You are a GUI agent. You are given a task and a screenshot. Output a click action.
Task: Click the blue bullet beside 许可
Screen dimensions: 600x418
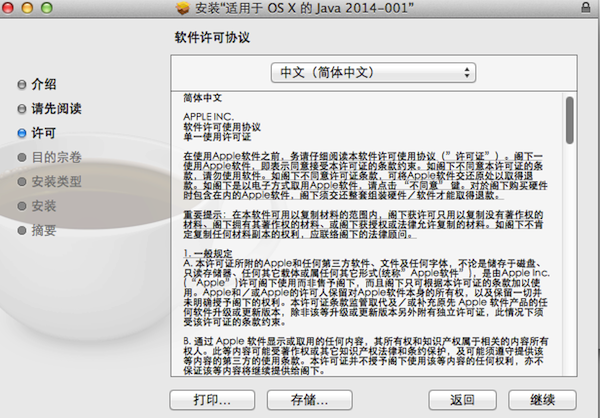(x=22, y=132)
